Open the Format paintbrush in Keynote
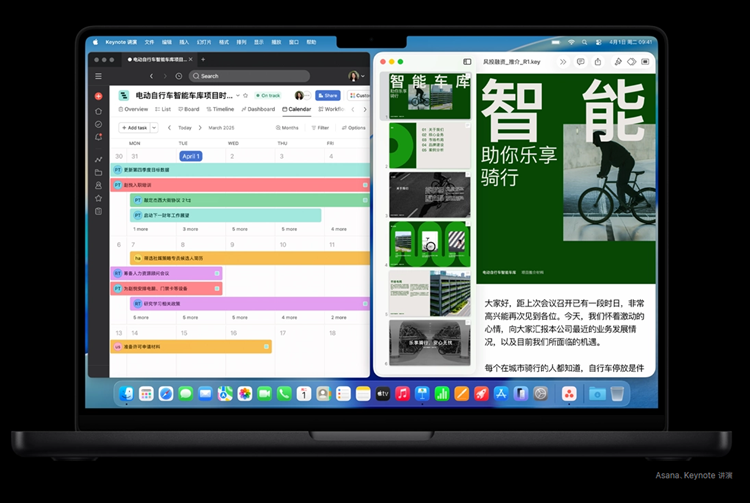Image resolution: width=750 pixels, height=503 pixels. click(618, 62)
